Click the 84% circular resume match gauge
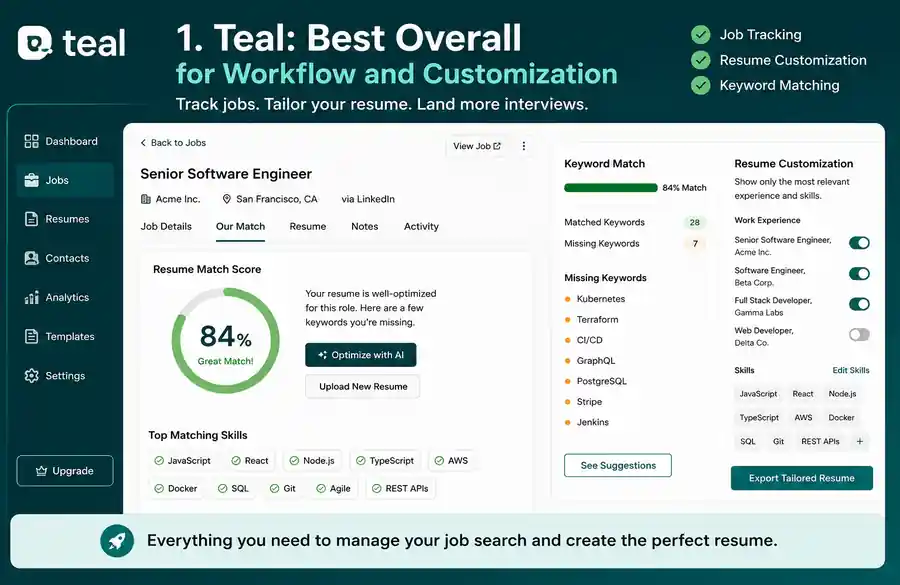900x585 pixels. tap(226, 340)
